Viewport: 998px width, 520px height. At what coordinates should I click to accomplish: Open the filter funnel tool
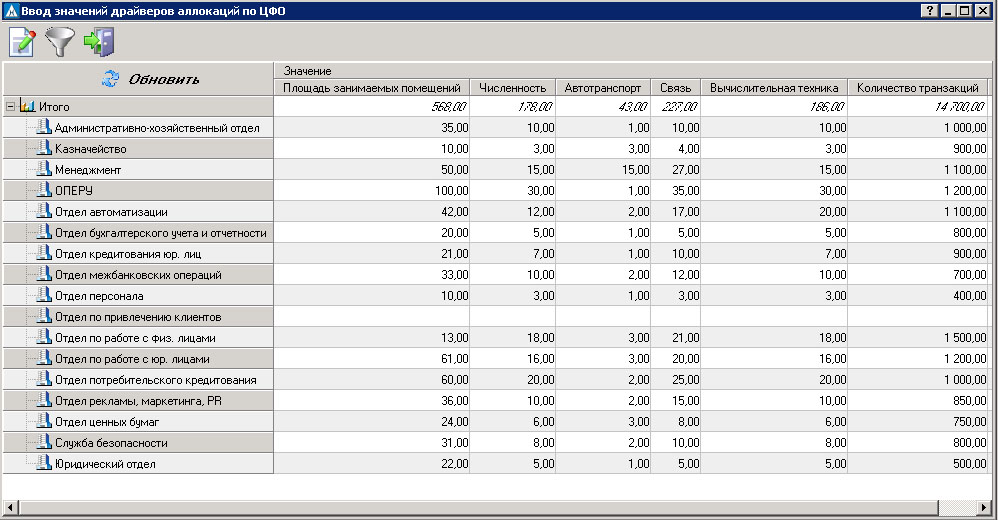(59, 42)
